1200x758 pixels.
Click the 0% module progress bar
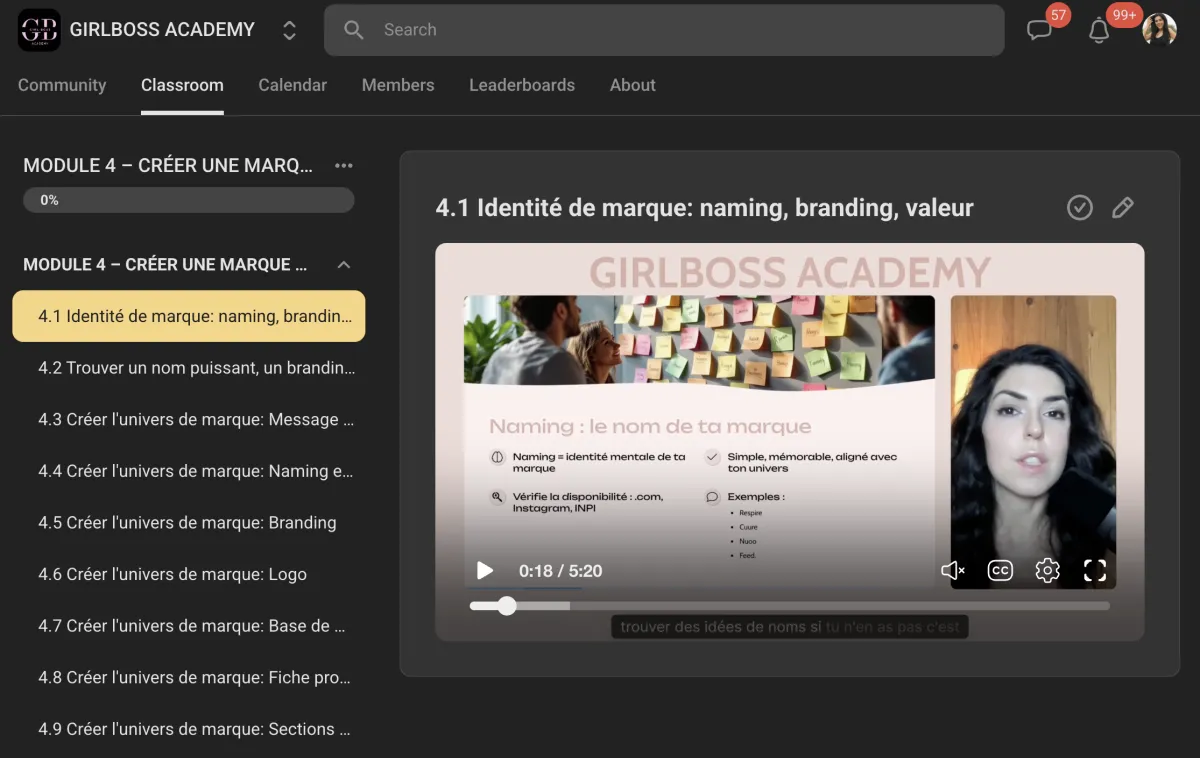point(189,200)
